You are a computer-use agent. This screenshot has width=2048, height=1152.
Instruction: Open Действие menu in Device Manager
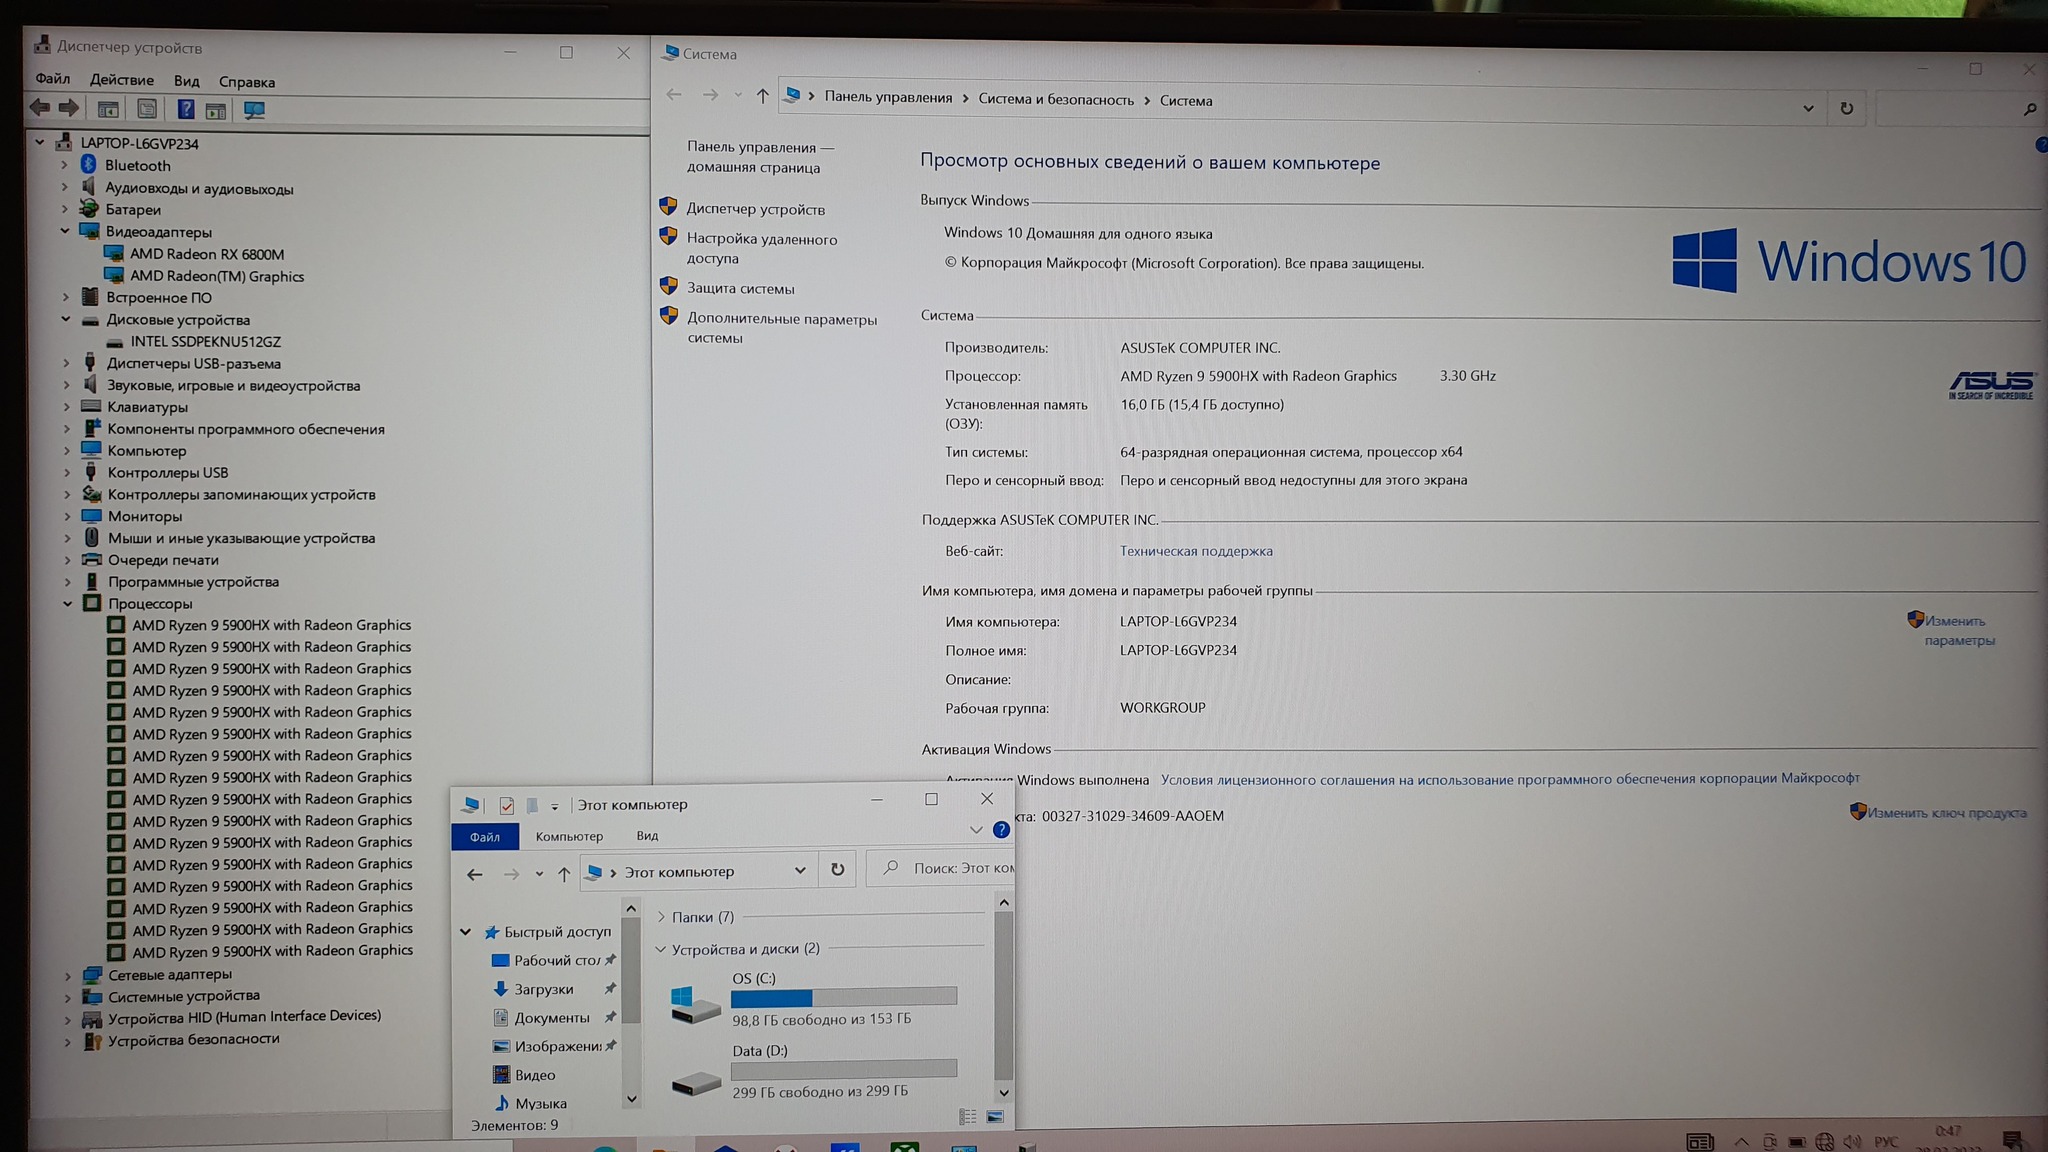(x=122, y=80)
